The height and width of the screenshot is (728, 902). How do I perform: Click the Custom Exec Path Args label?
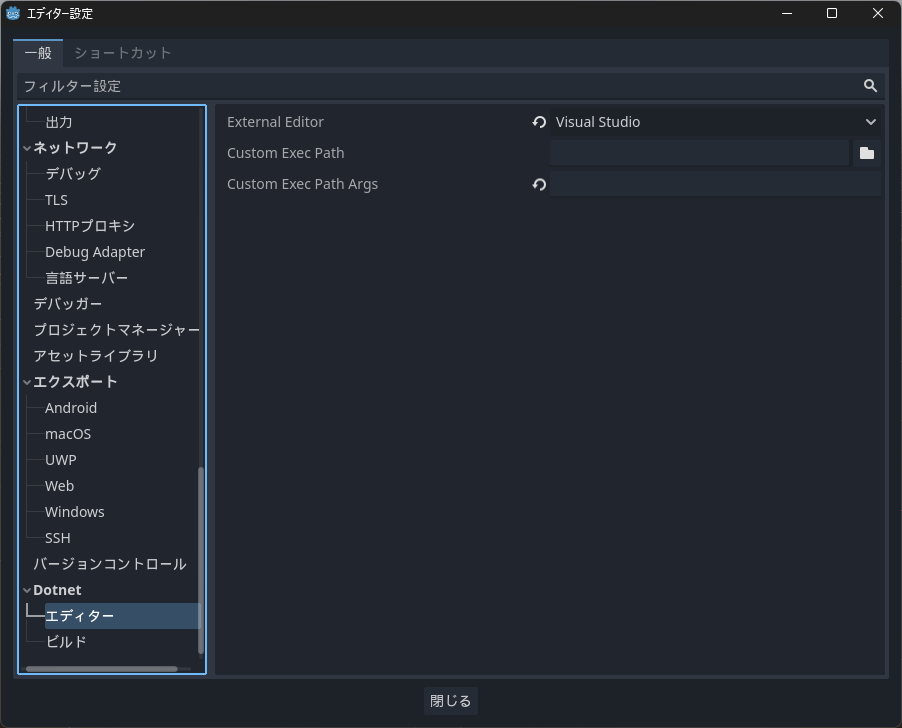click(302, 184)
